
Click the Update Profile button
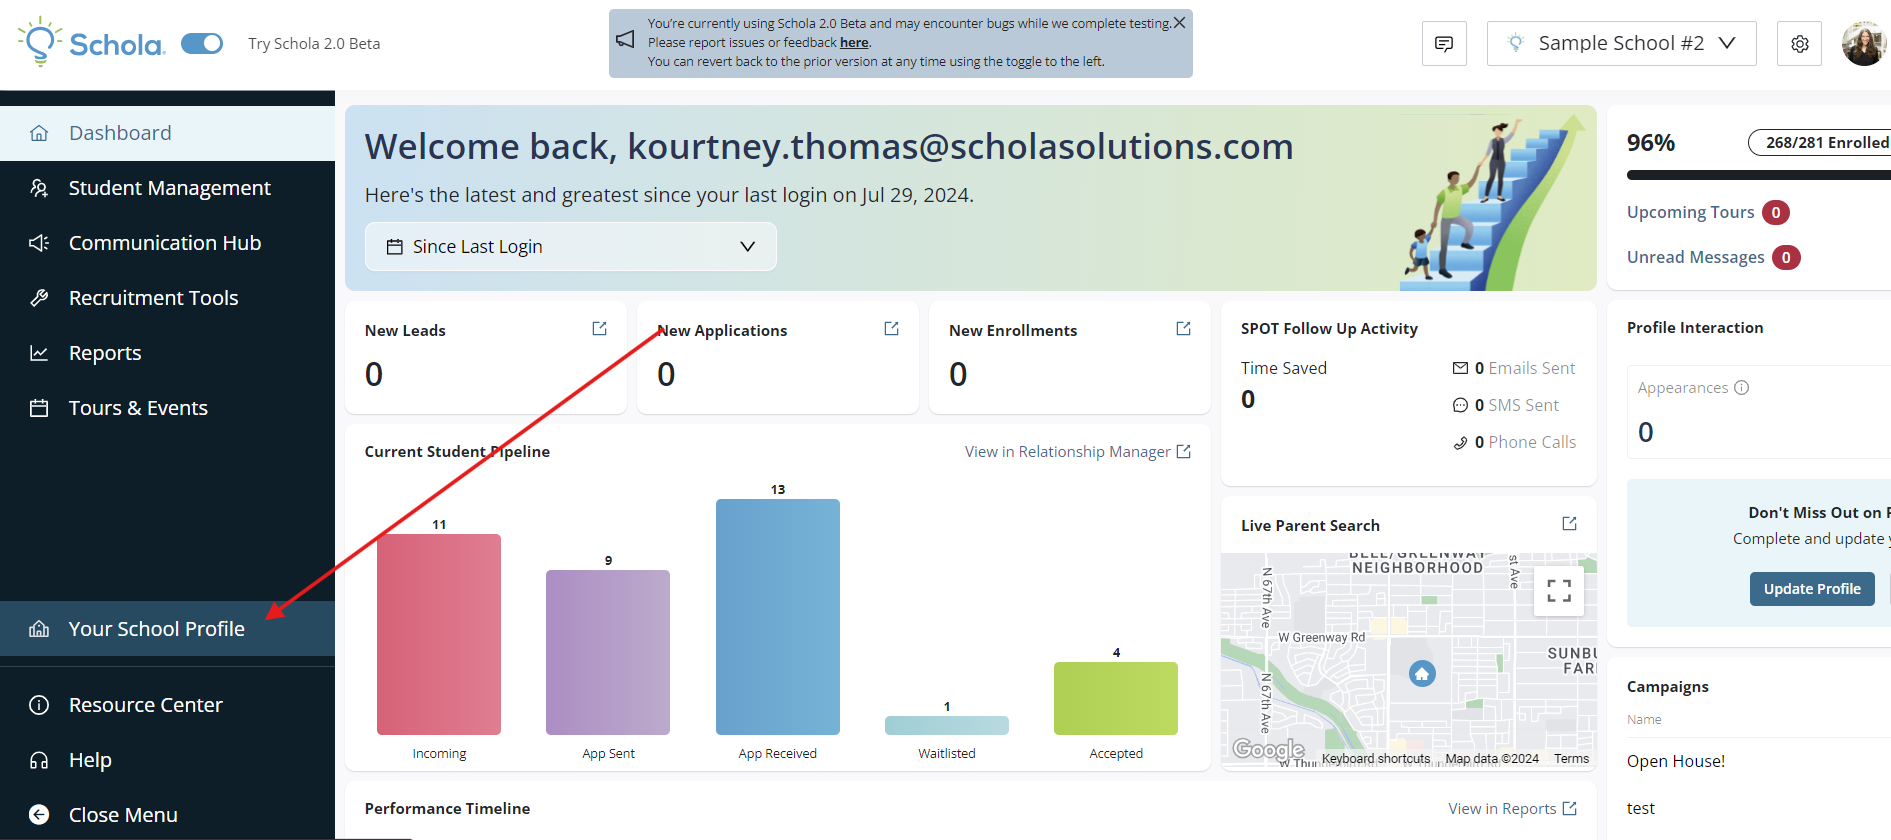[x=1812, y=589]
